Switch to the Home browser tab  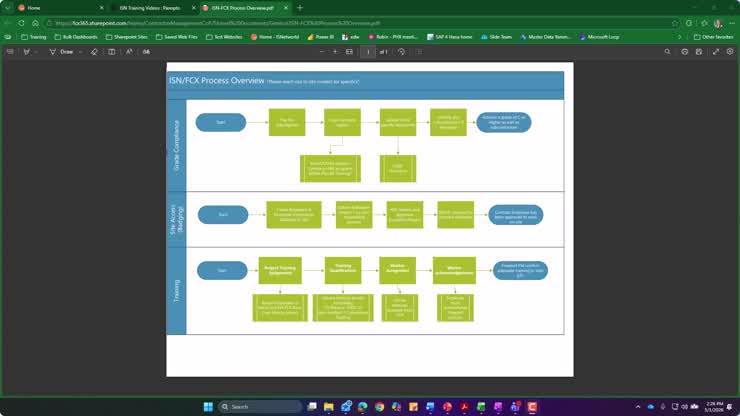[x=59, y=8]
